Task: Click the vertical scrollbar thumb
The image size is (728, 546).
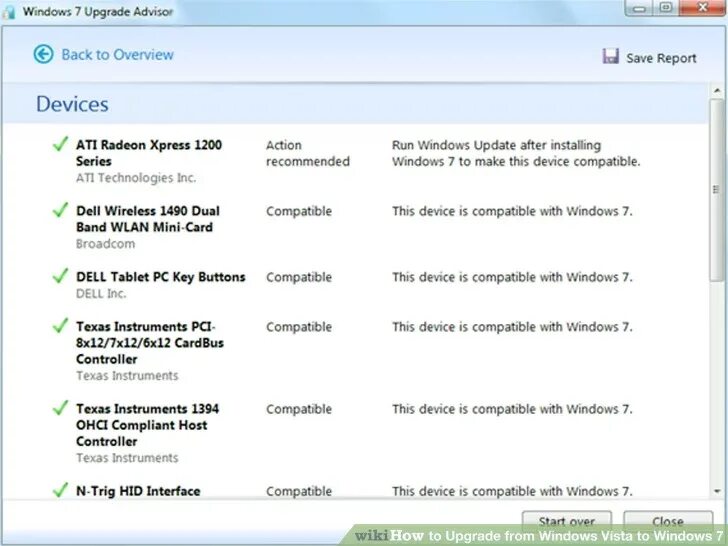Action: point(717,190)
